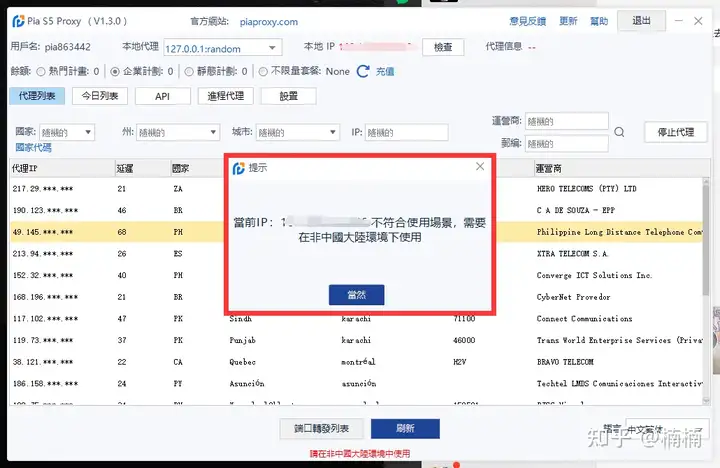Select proxy row 38.121.***.***
Screen dimensions: 720x468
tap(356, 362)
